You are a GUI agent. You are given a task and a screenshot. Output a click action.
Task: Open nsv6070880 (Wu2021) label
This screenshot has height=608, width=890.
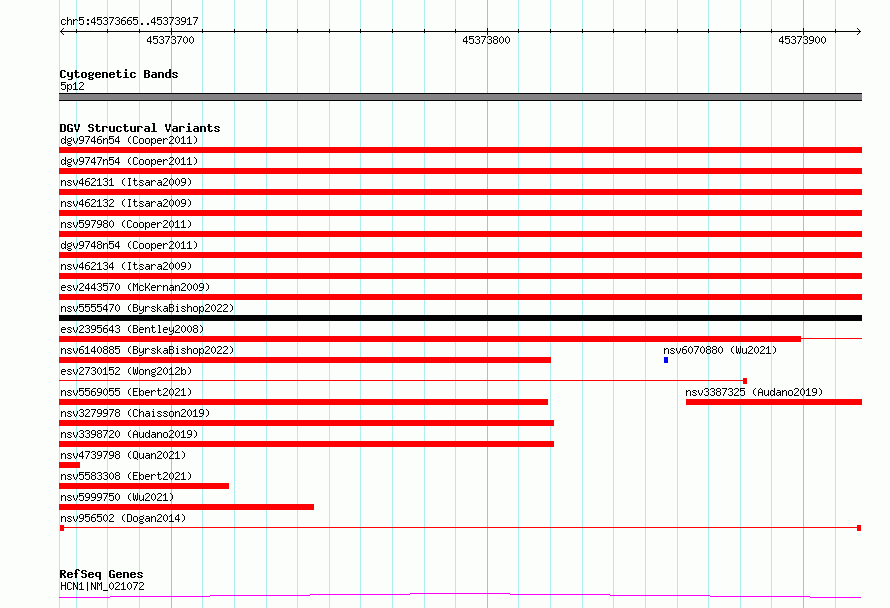pos(720,350)
